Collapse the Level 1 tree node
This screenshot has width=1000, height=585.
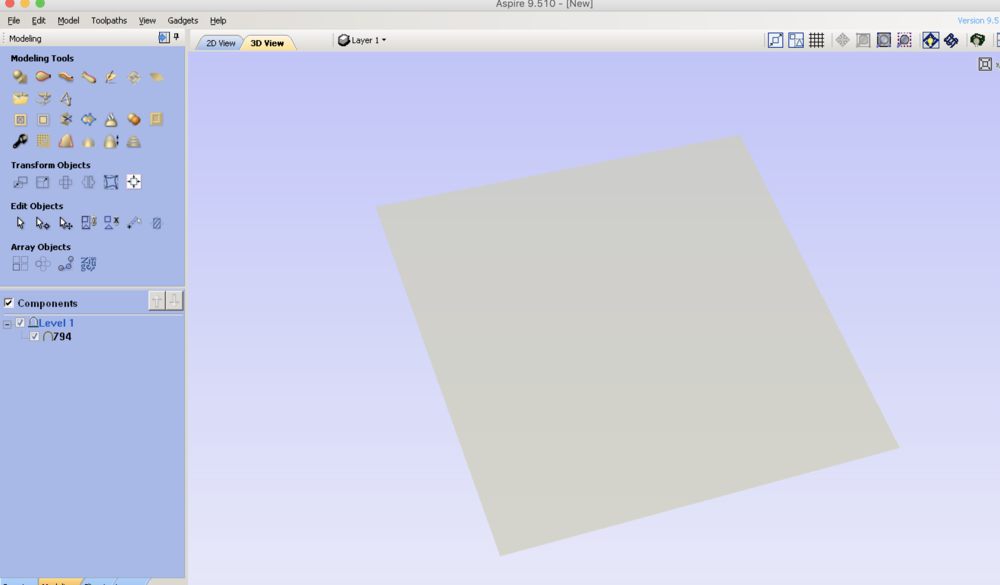[x=8, y=324]
